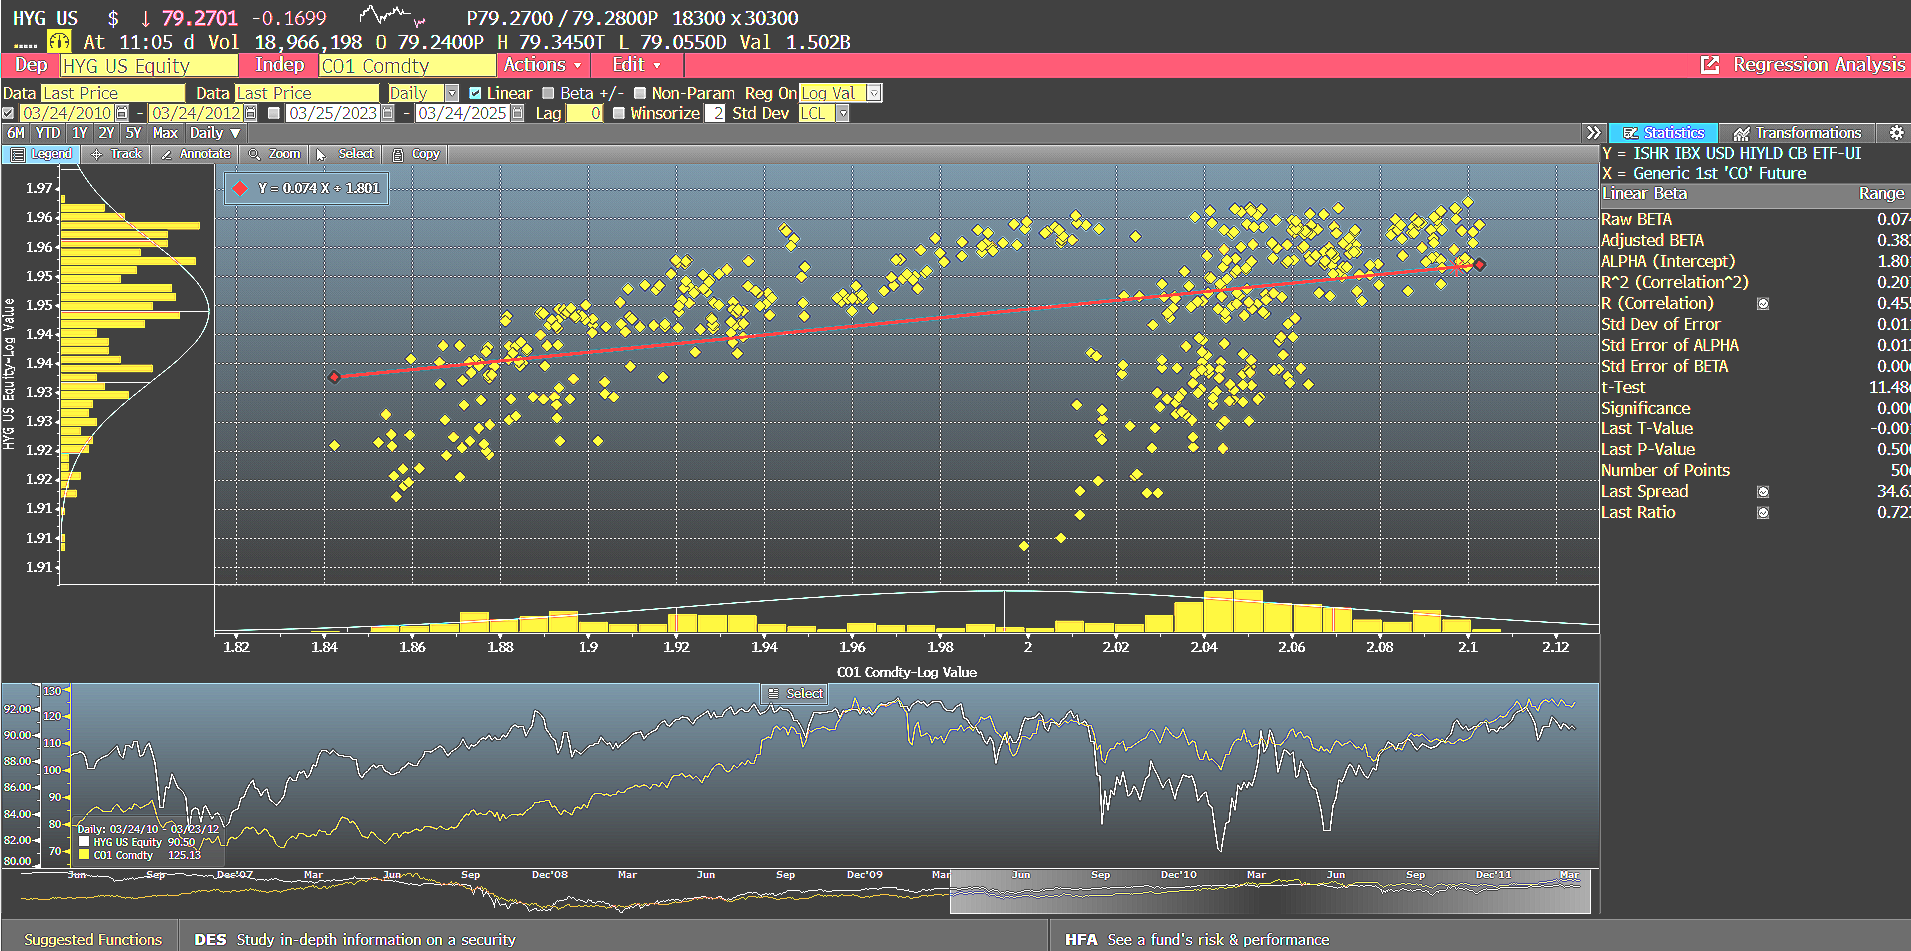Open the pop-out icon beside Regression Analysis
This screenshot has width=1911, height=951.
[1710, 65]
